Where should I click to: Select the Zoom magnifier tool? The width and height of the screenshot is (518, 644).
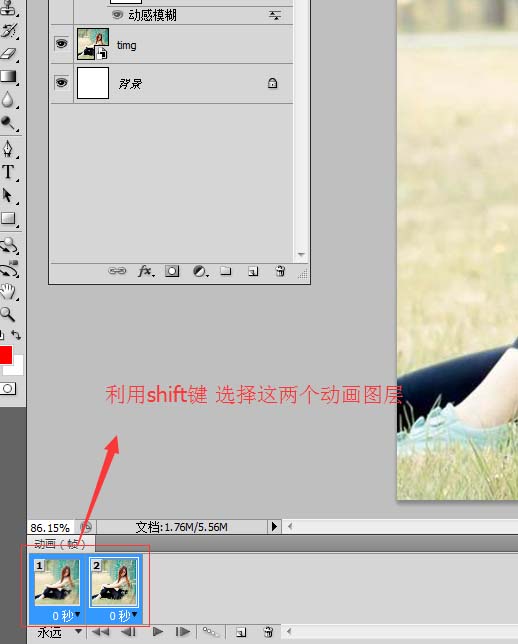pyautogui.click(x=7, y=314)
